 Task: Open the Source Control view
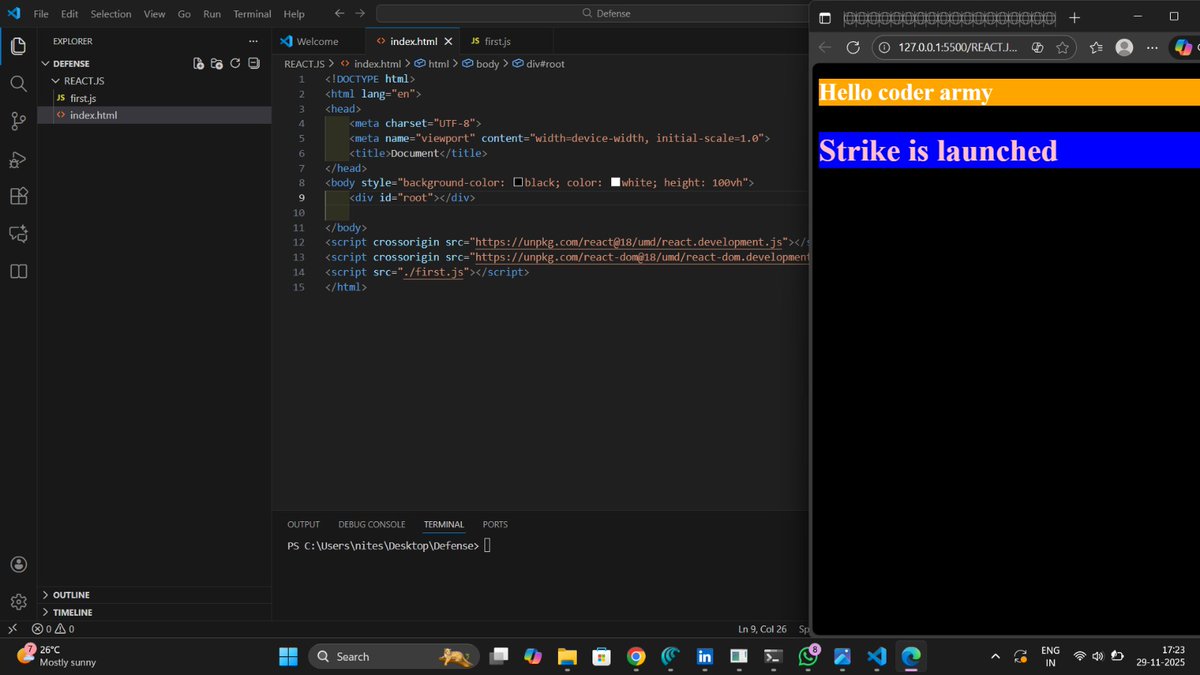(18, 121)
